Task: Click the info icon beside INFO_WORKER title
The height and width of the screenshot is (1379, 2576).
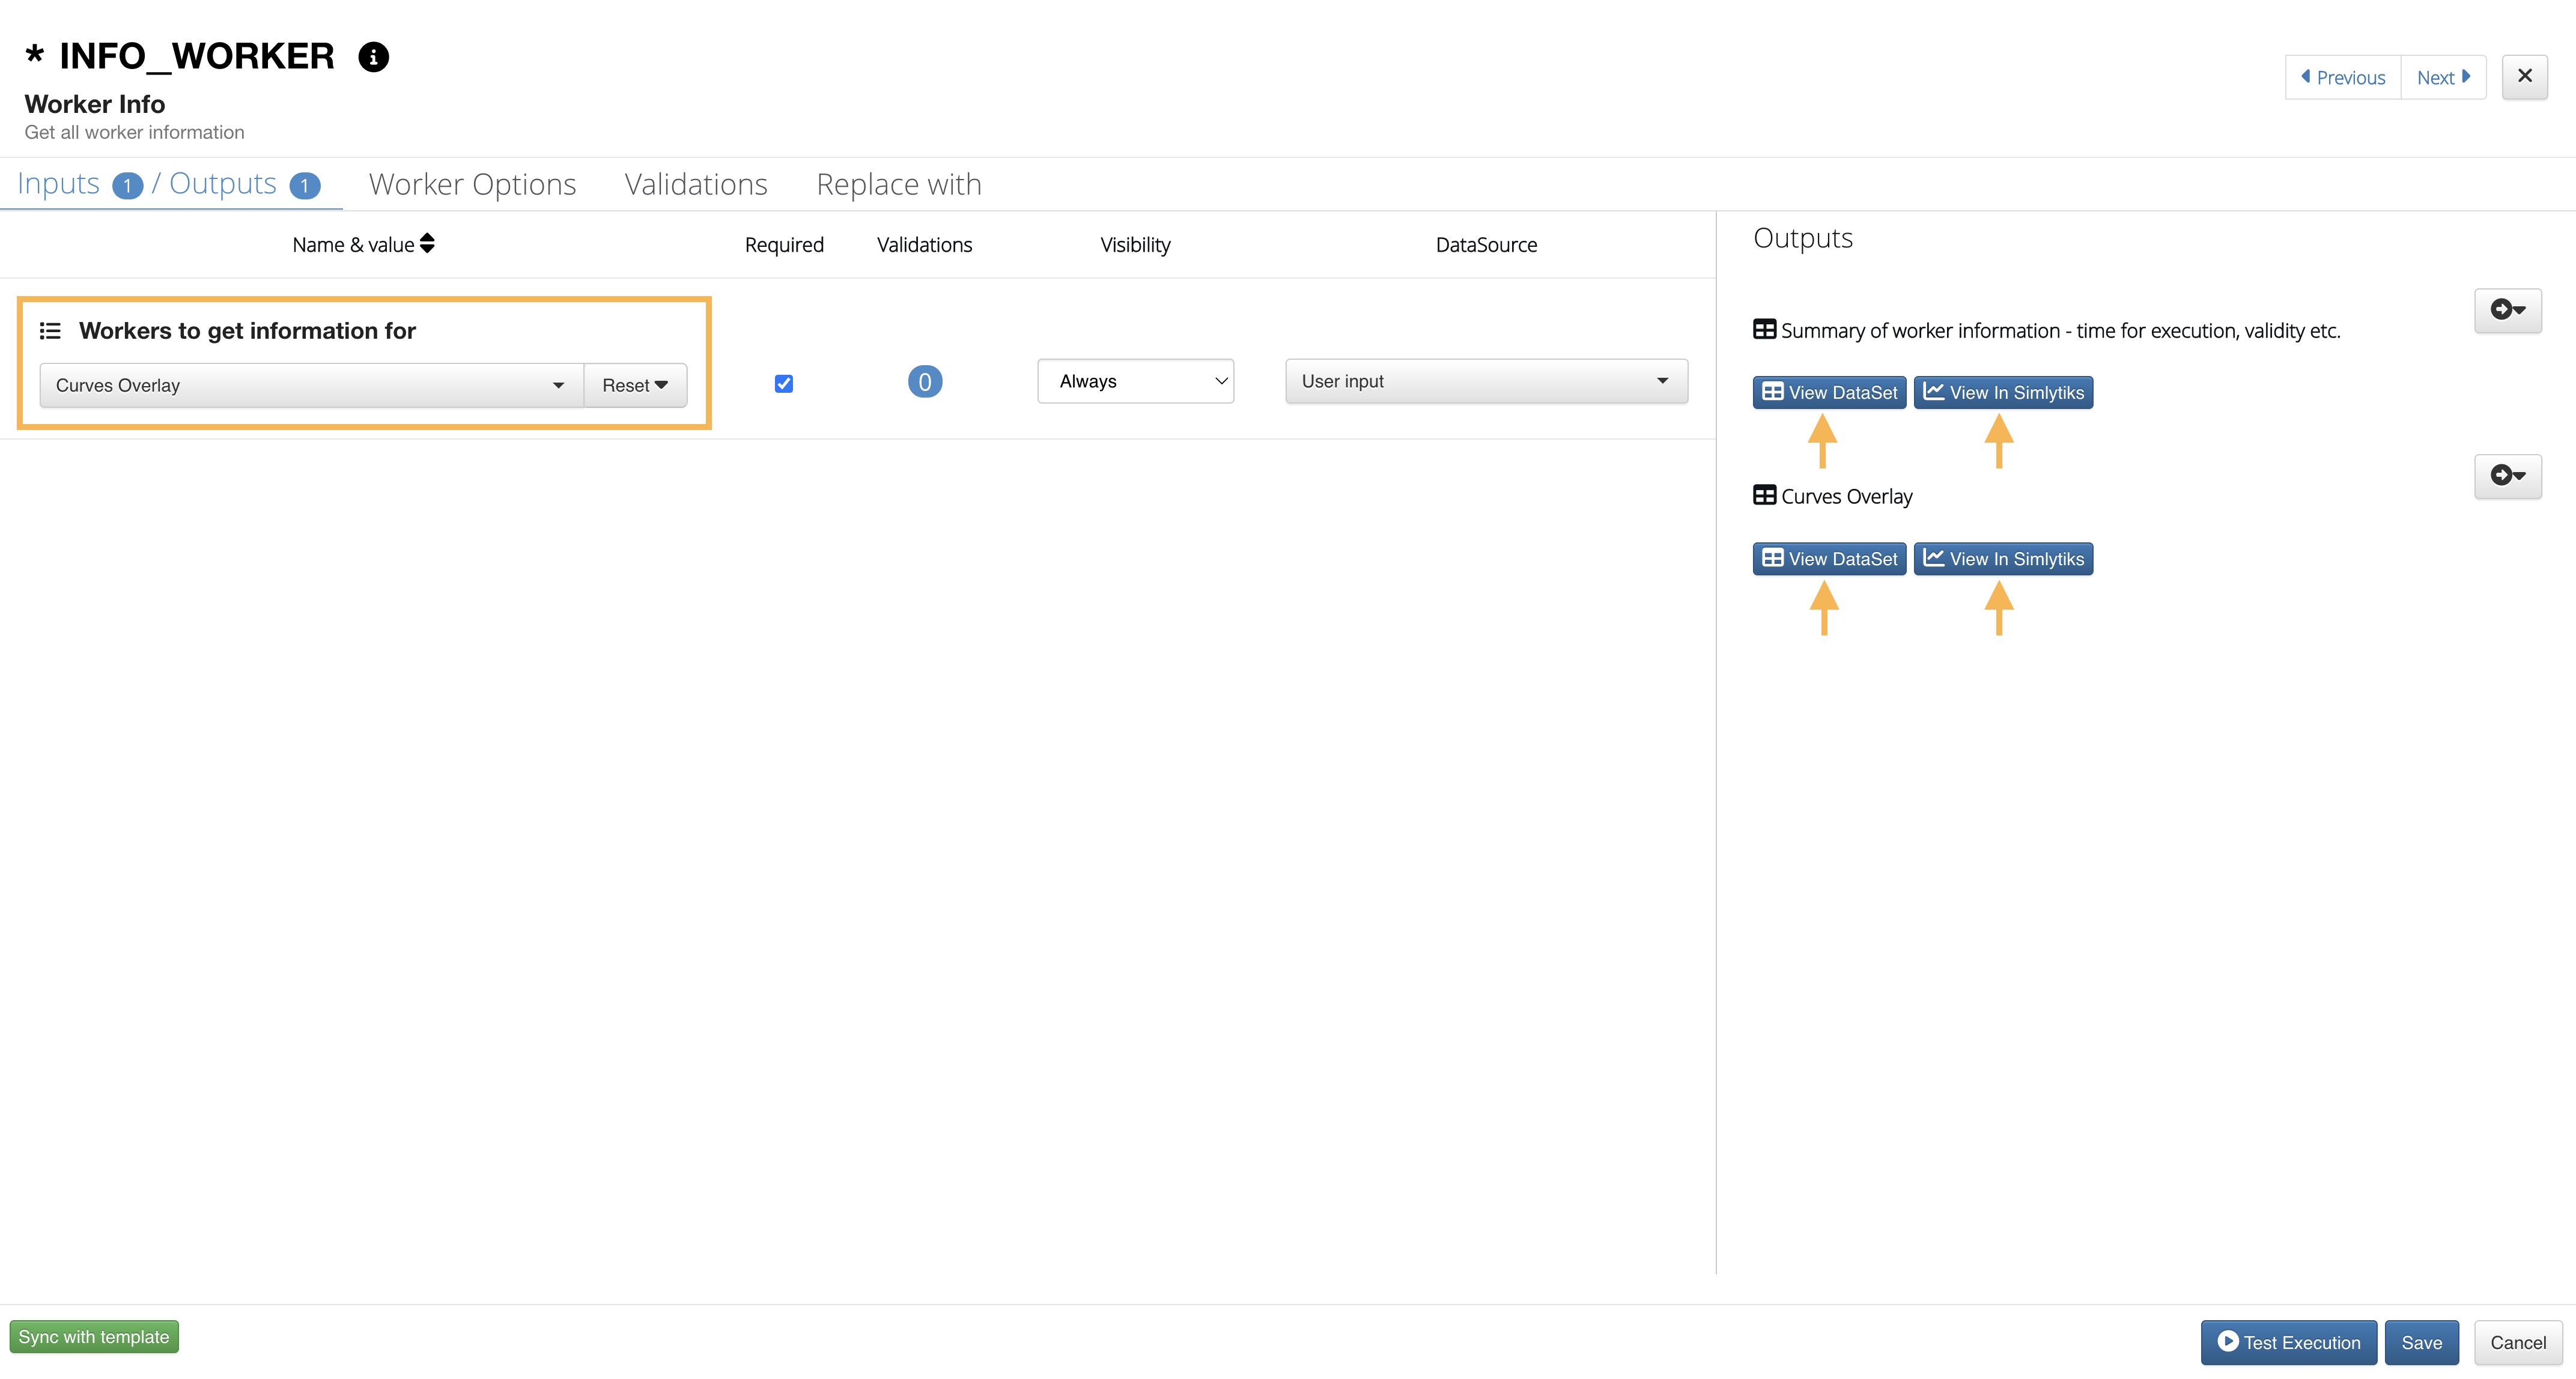Action: (x=373, y=57)
